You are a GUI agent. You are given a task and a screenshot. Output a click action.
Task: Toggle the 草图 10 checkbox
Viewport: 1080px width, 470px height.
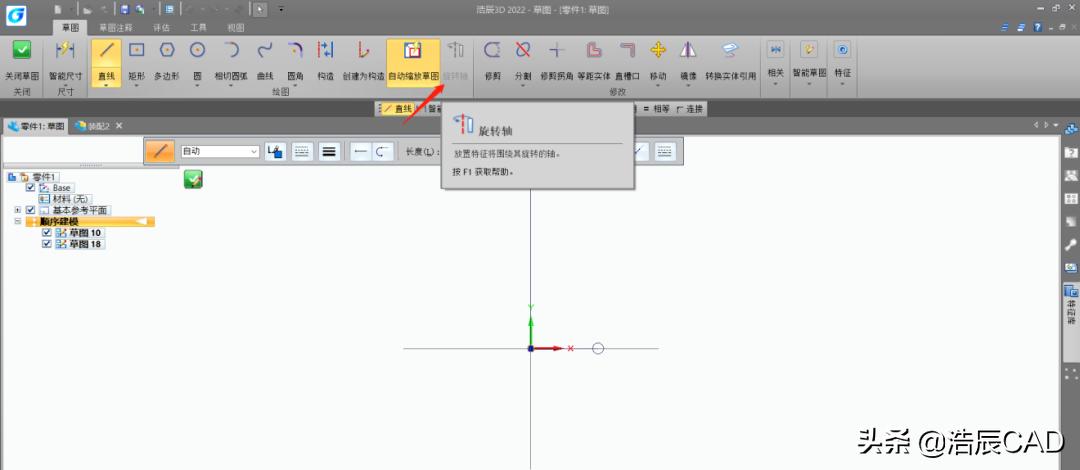point(47,233)
